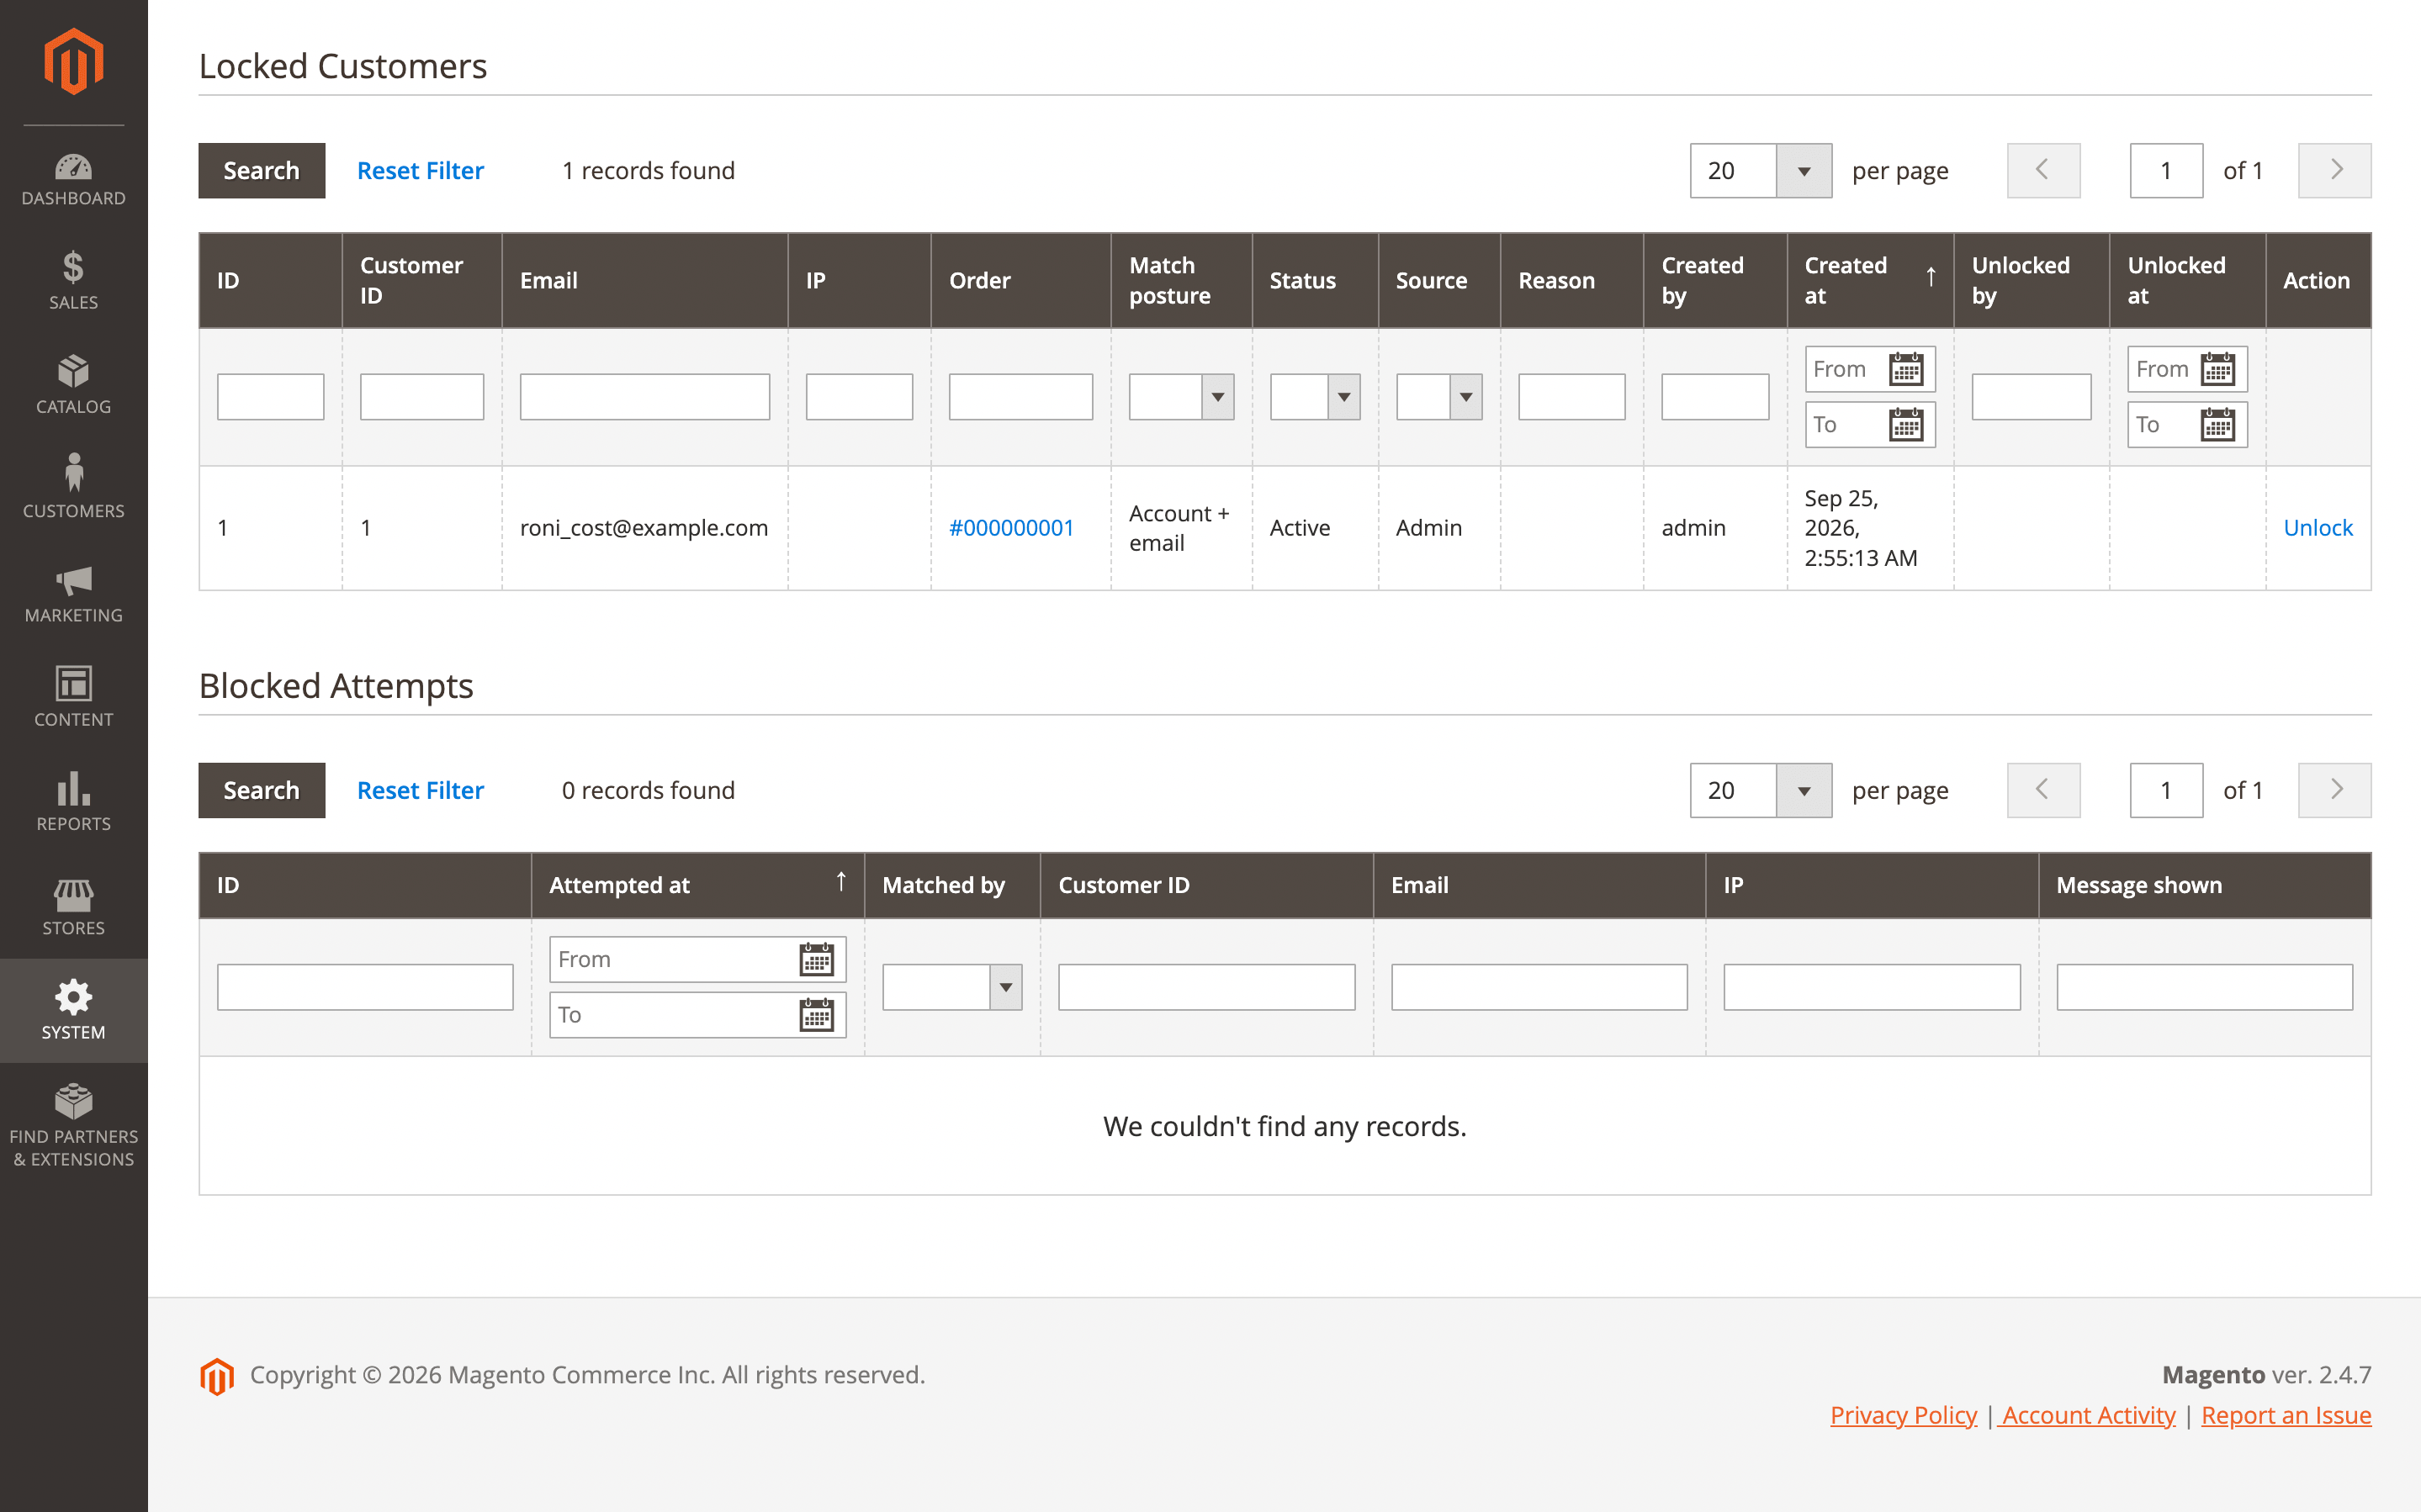The width and height of the screenshot is (2421, 1512).
Task: Open the Catalog menu
Action: [73, 386]
